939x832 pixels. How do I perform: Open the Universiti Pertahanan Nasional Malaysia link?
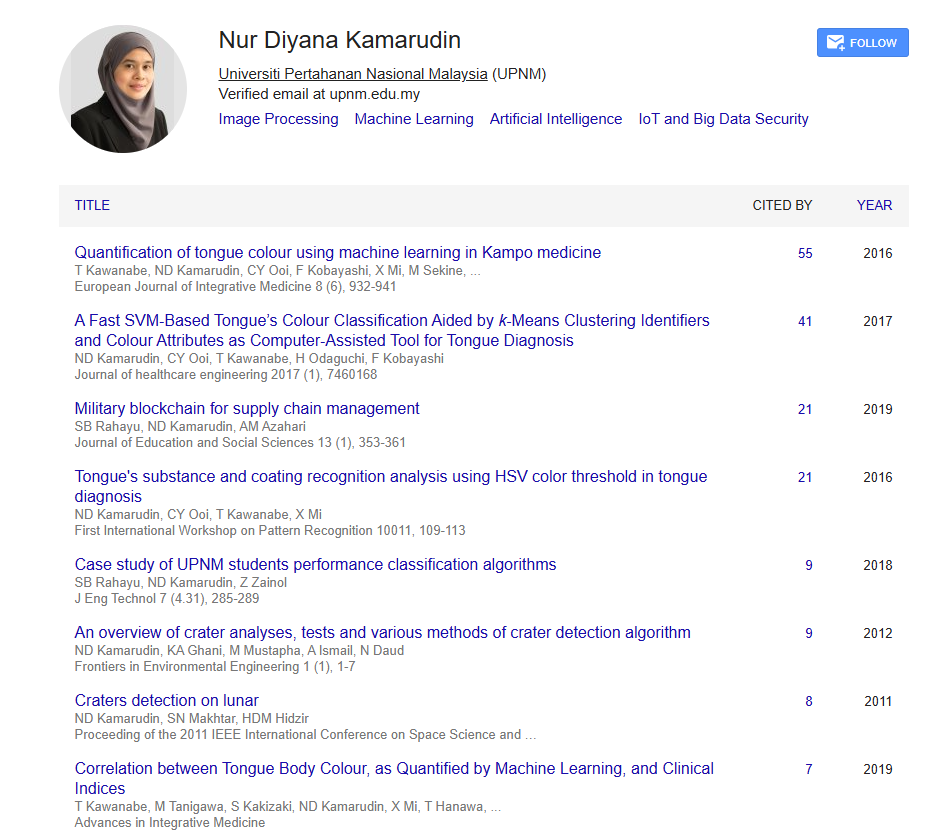point(352,74)
